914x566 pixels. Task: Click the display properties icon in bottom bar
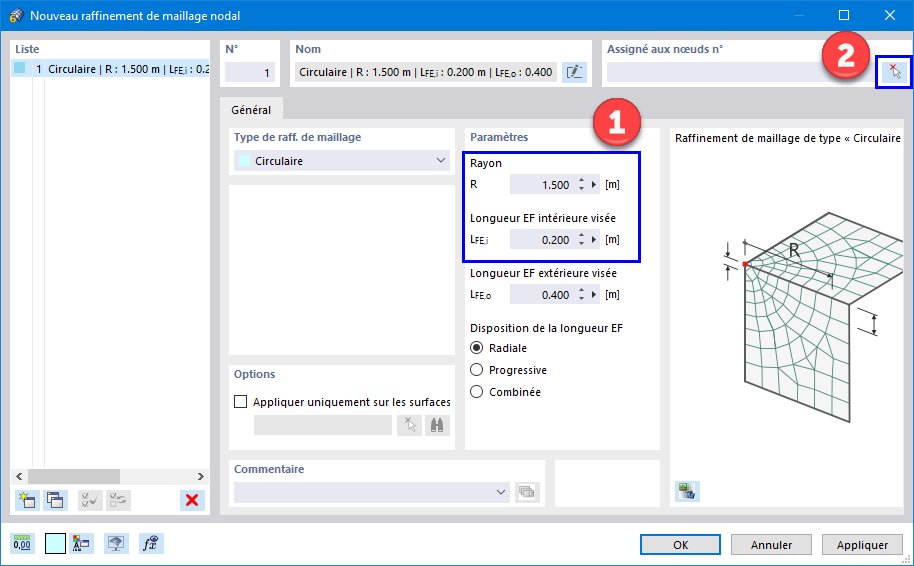coord(81,544)
